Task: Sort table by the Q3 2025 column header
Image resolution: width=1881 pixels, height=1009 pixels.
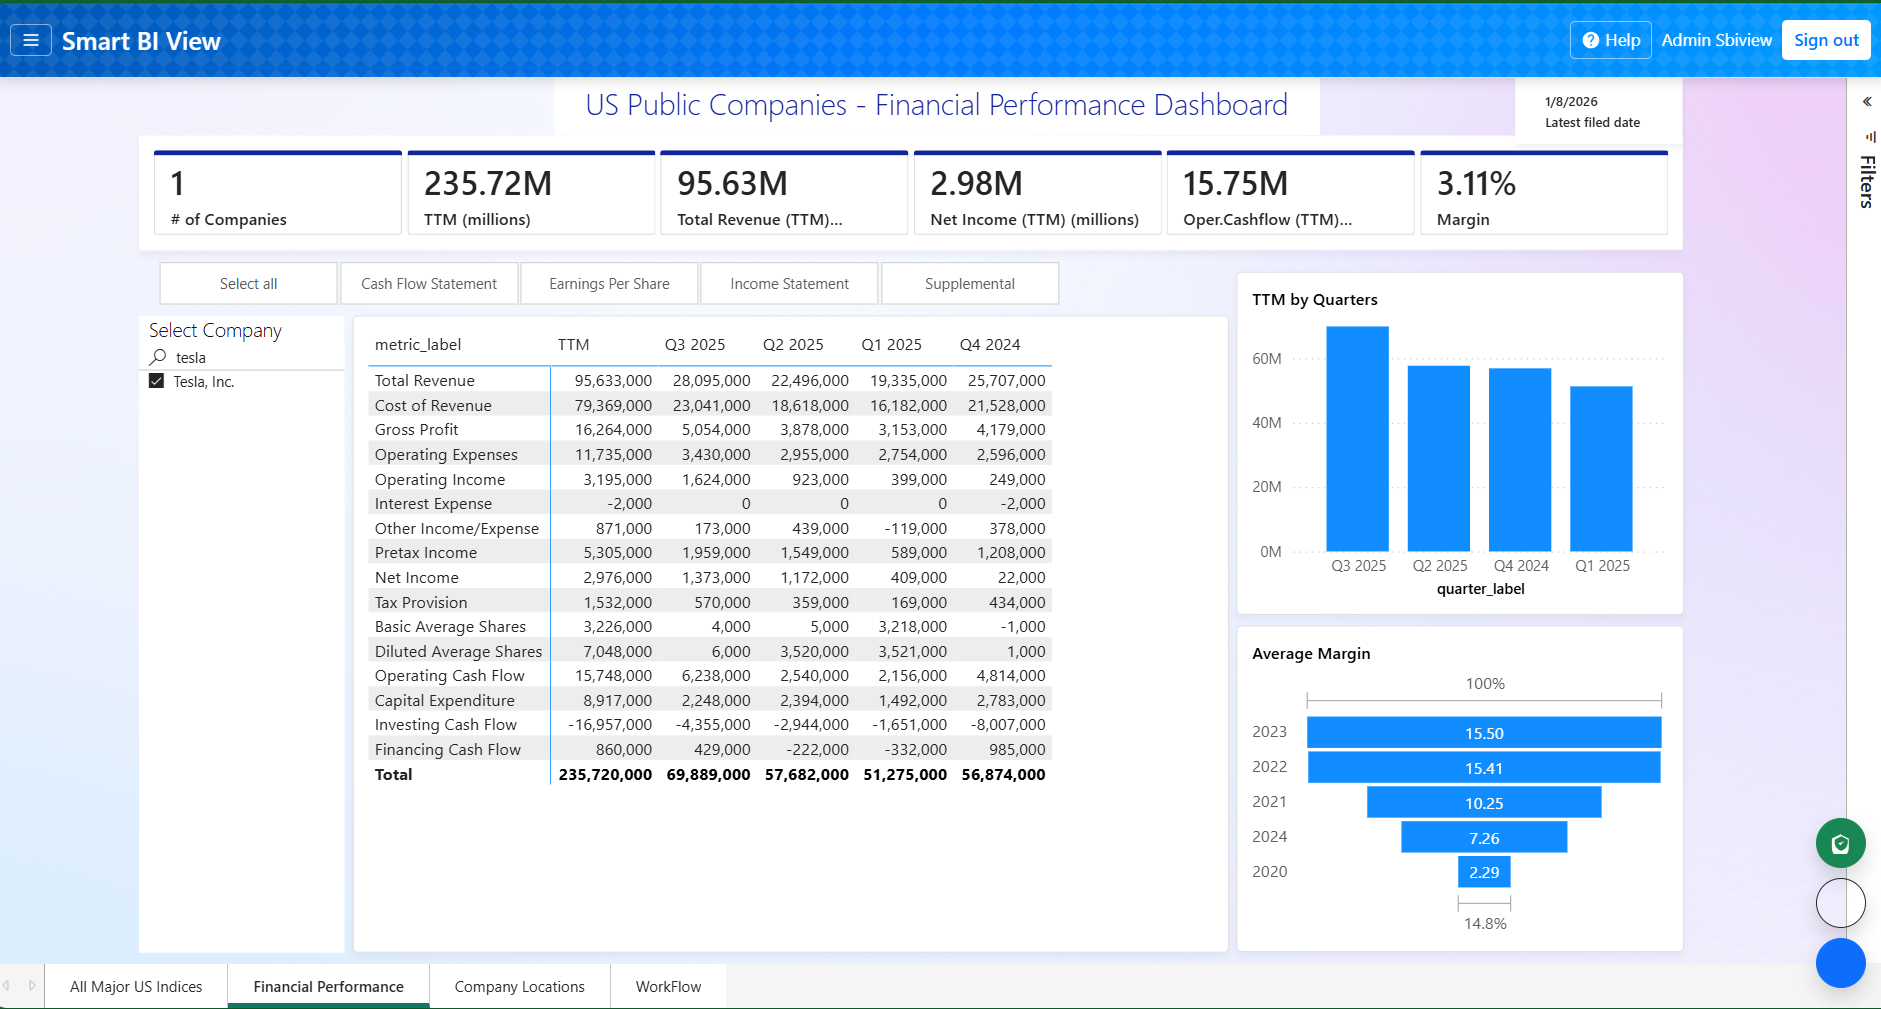Action: (694, 345)
